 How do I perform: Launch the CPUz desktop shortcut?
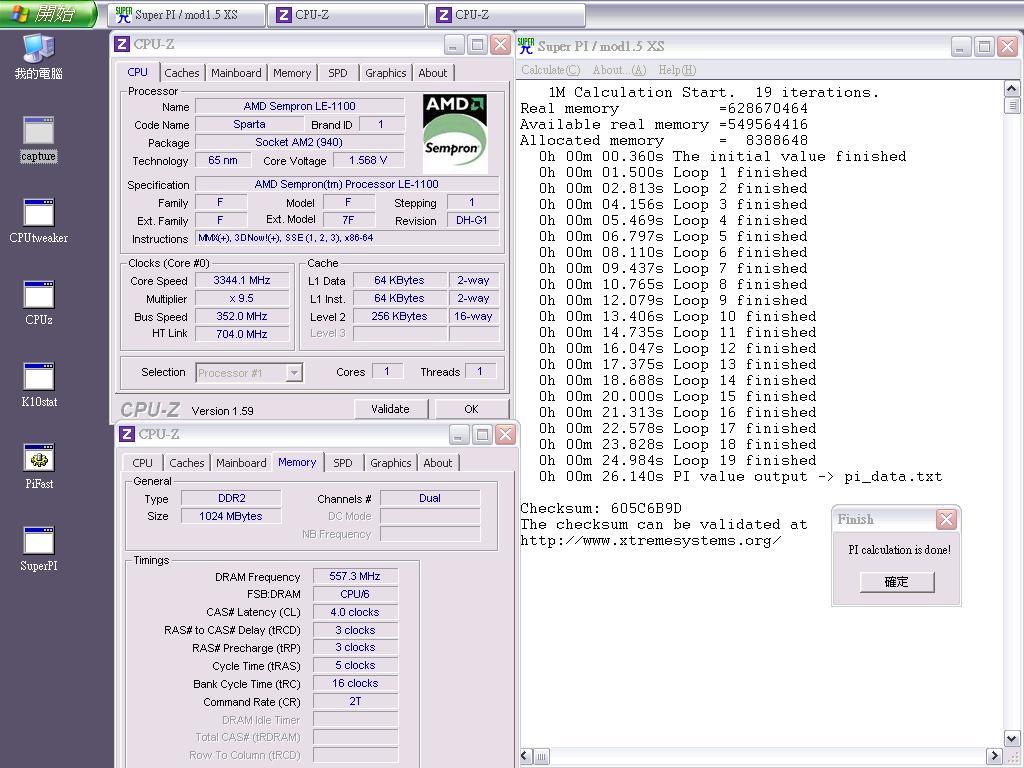coord(39,303)
